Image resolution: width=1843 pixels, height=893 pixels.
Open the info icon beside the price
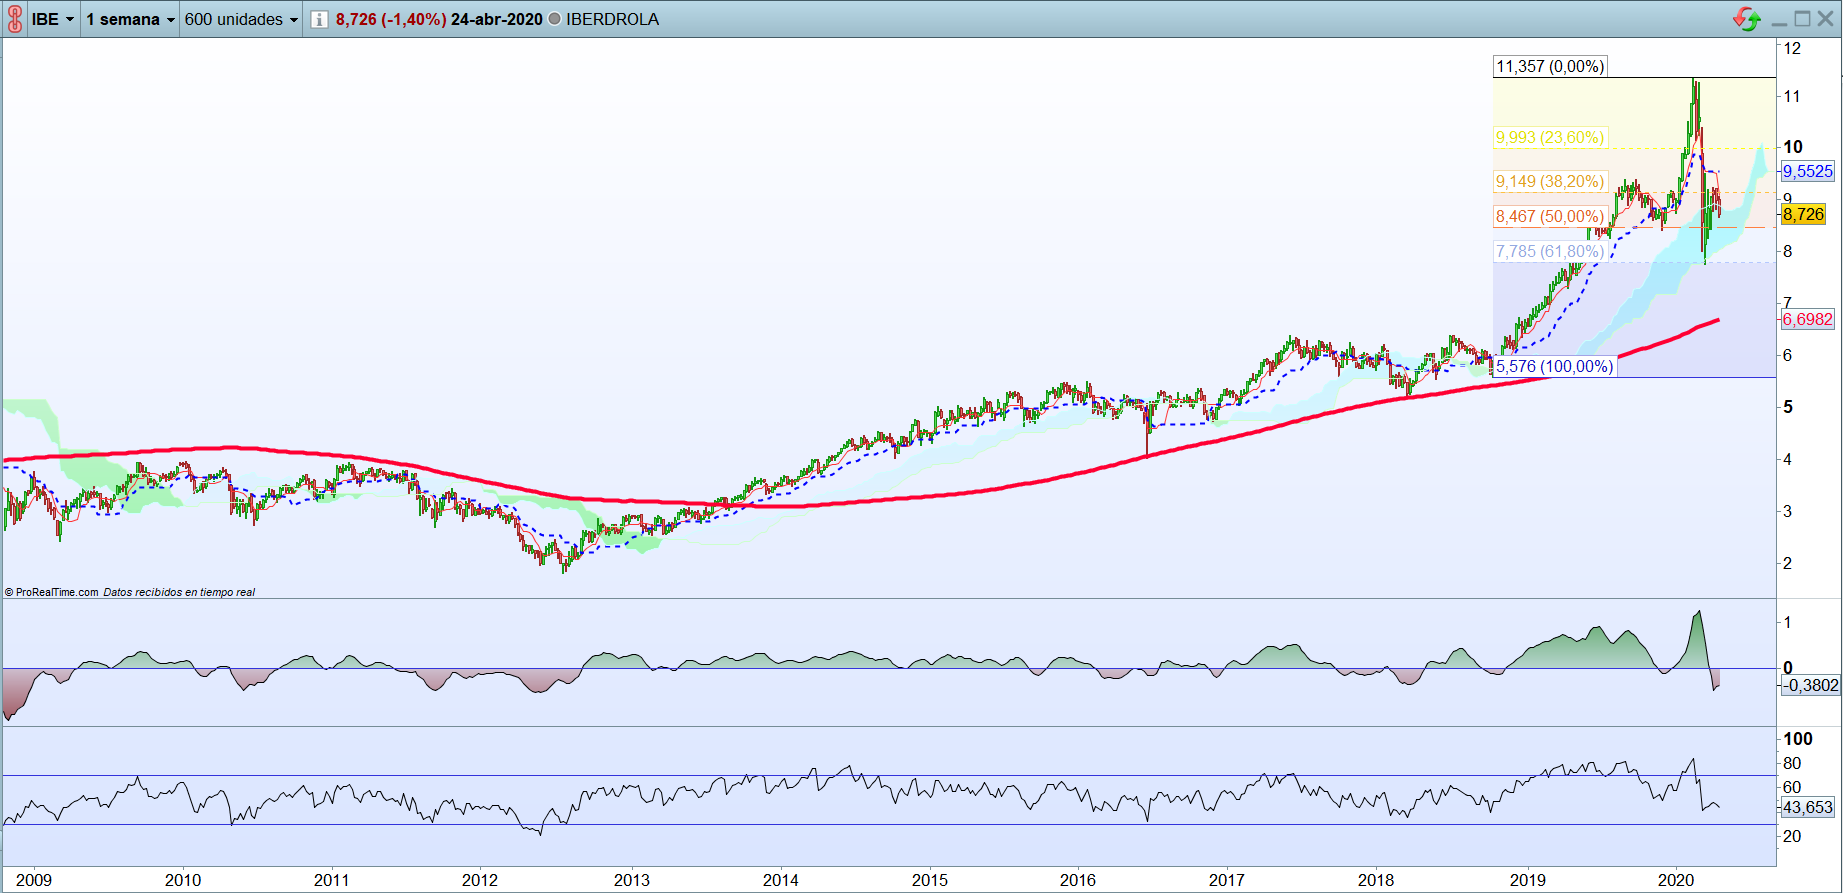[x=319, y=20]
